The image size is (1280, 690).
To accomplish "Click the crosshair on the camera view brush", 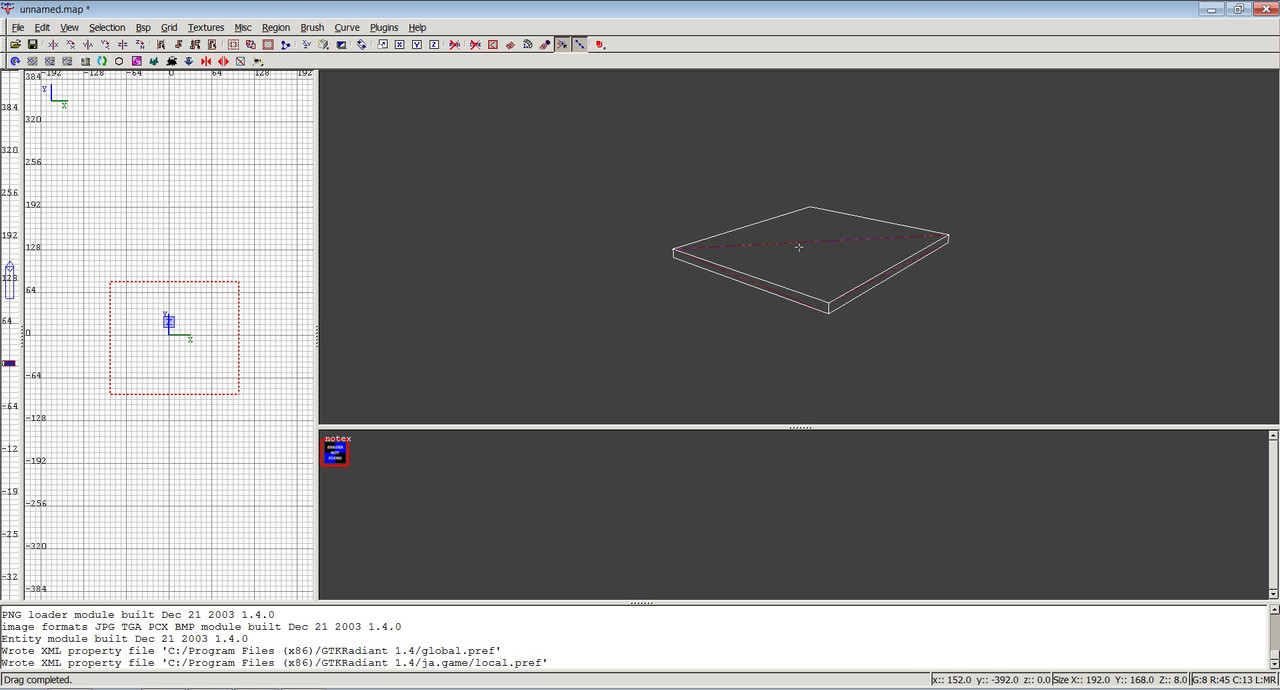I will (799, 247).
